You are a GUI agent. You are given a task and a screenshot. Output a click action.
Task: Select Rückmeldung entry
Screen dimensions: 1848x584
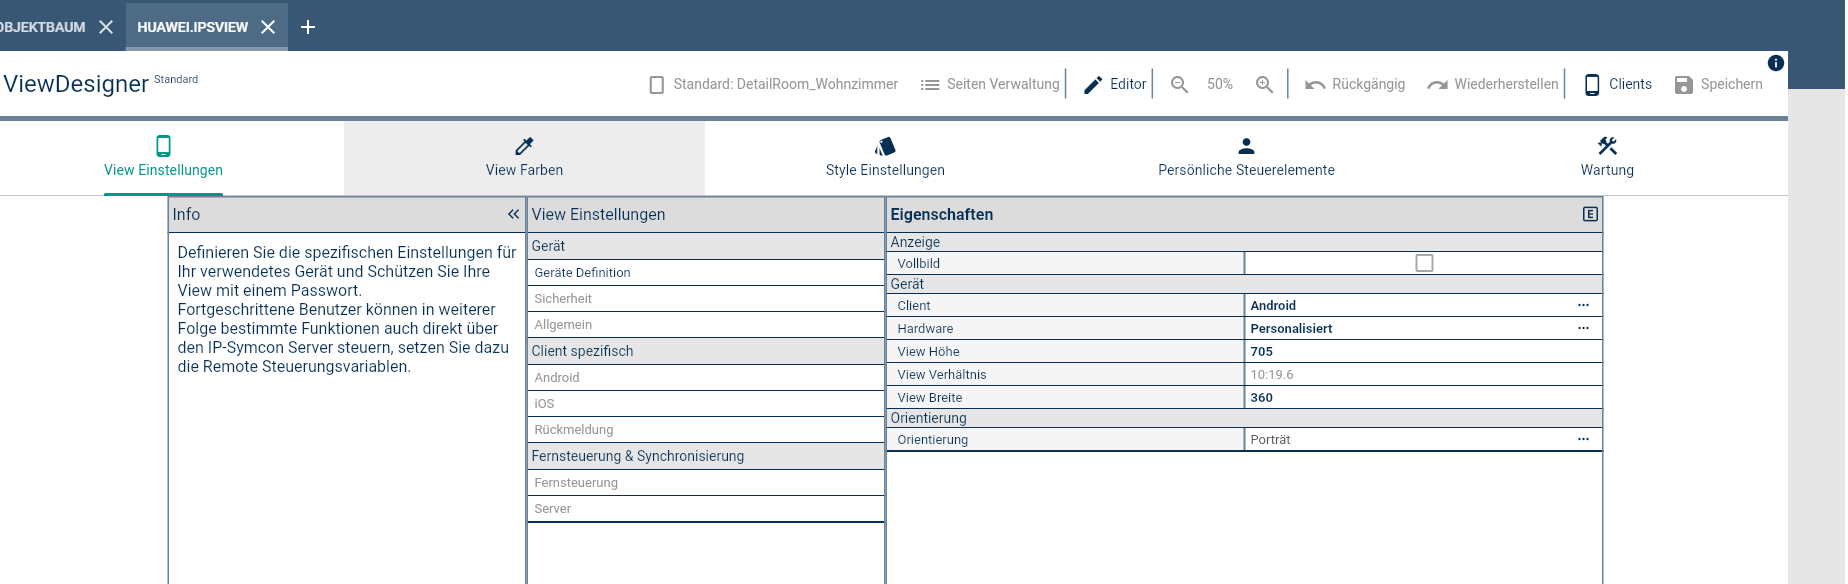(x=706, y=430)
